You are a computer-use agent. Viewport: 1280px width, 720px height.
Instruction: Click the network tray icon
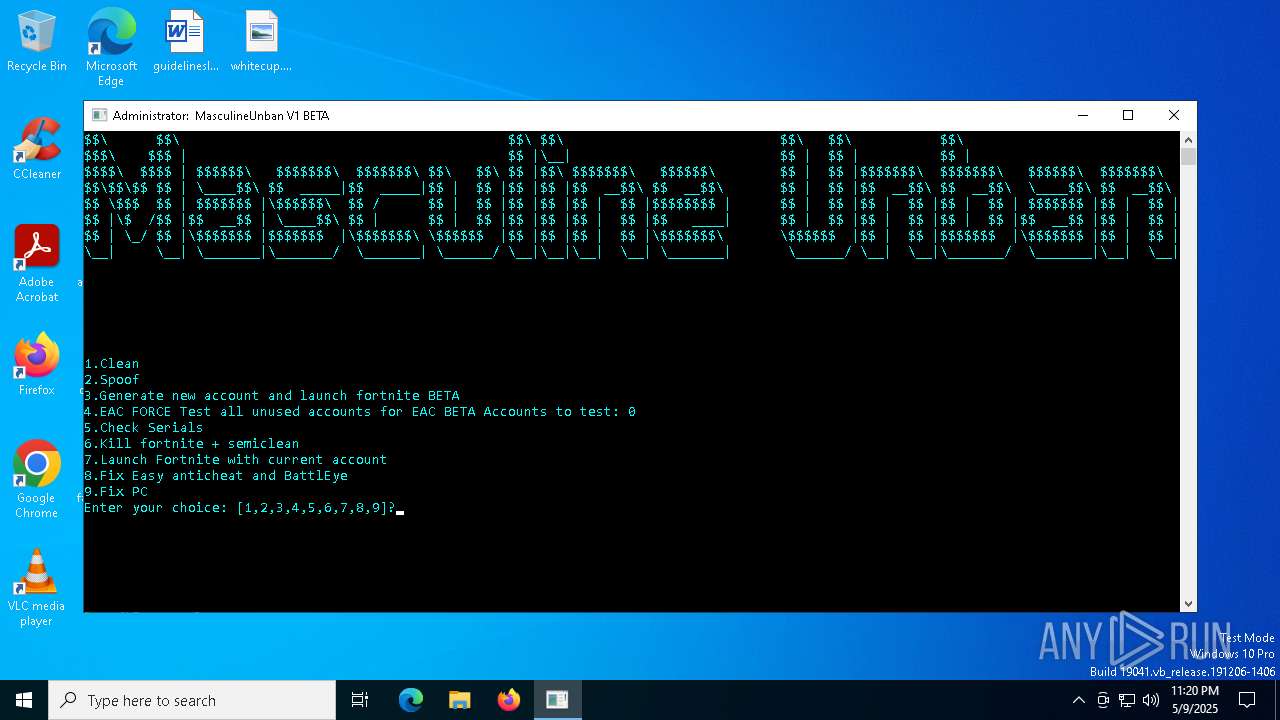click(1127, 700)
